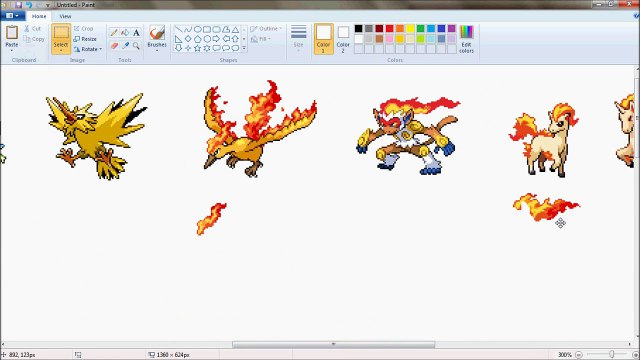Choose the Down arrow shape
This screenshot has height=360, width=640.
tap(178, 48)
